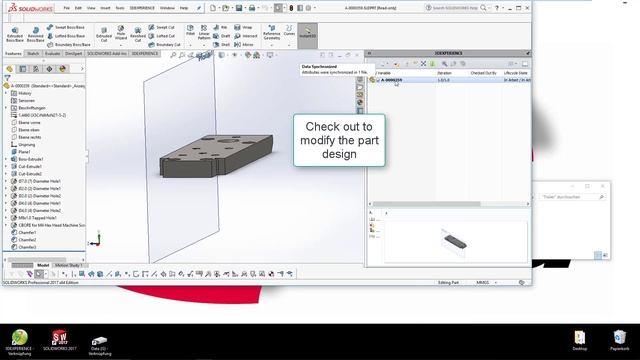Click the Save icon in top toolbar
This screenshot has height=360, width=640.
coord(239,8)
